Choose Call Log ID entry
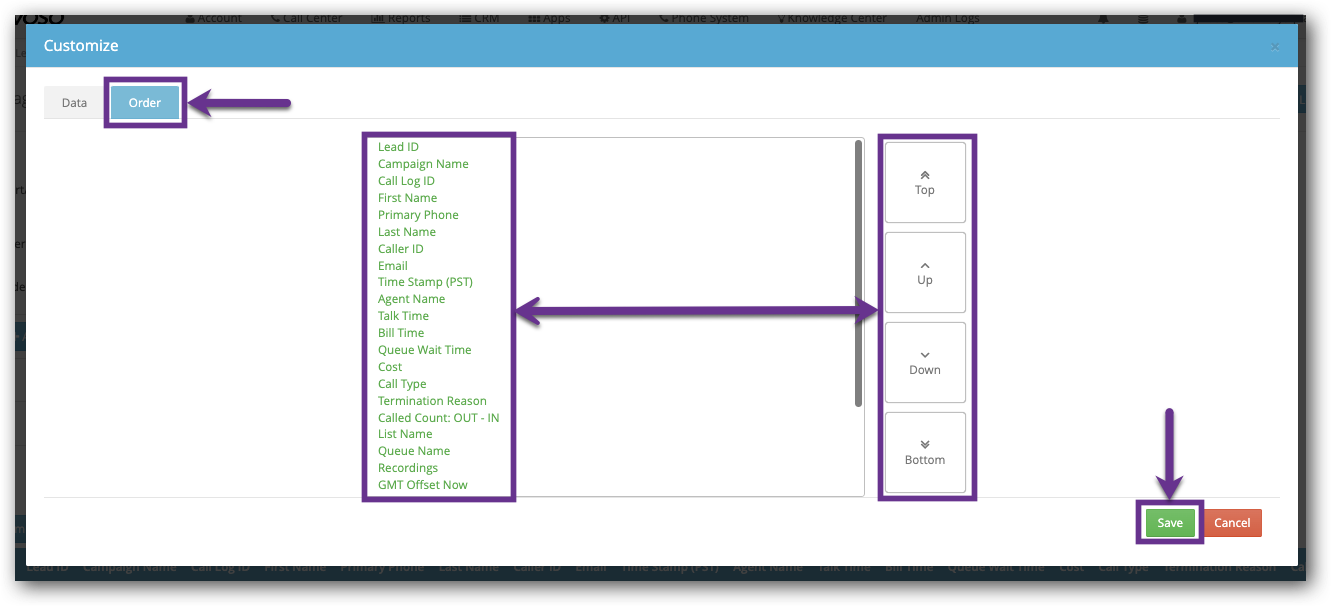The height and width of the screenshot is (606, 1331). tap(406, 181)
